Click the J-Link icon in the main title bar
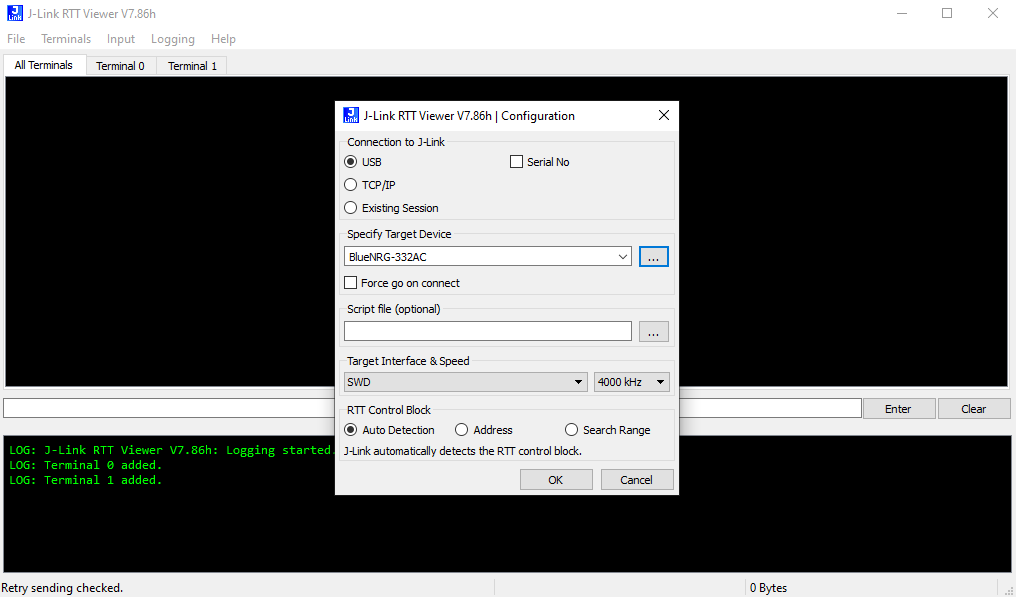This screenshot has width=1016, height=597. coord(14,13)
